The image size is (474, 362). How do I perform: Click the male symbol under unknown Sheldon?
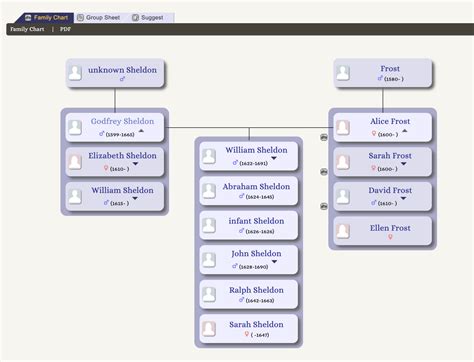pyautogui.click(x=122, y=79)
